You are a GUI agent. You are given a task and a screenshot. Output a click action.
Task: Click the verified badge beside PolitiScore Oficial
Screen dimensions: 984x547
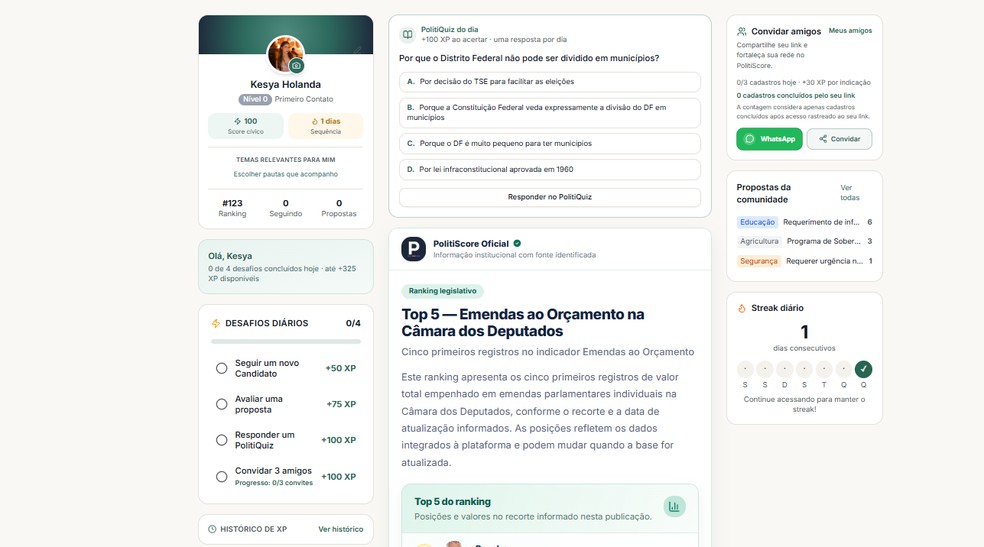pos(517,243)
